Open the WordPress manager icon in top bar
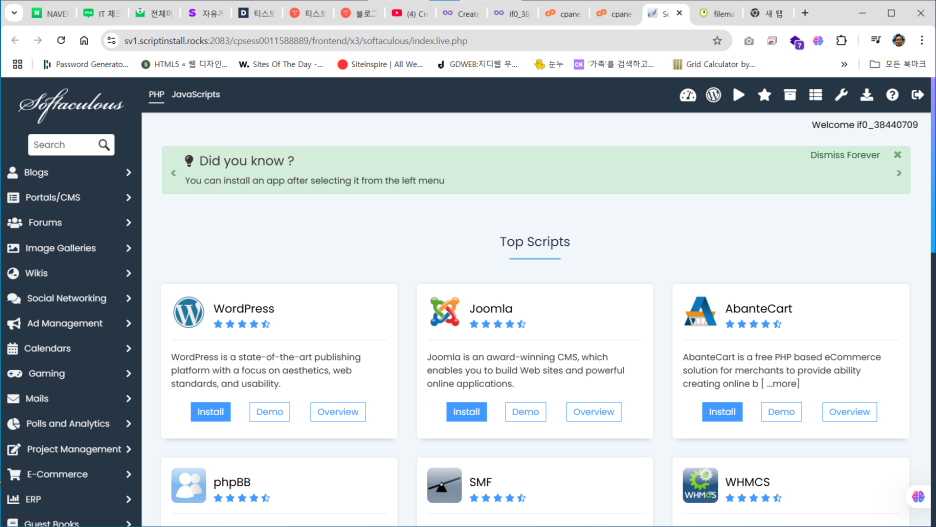 713,95
